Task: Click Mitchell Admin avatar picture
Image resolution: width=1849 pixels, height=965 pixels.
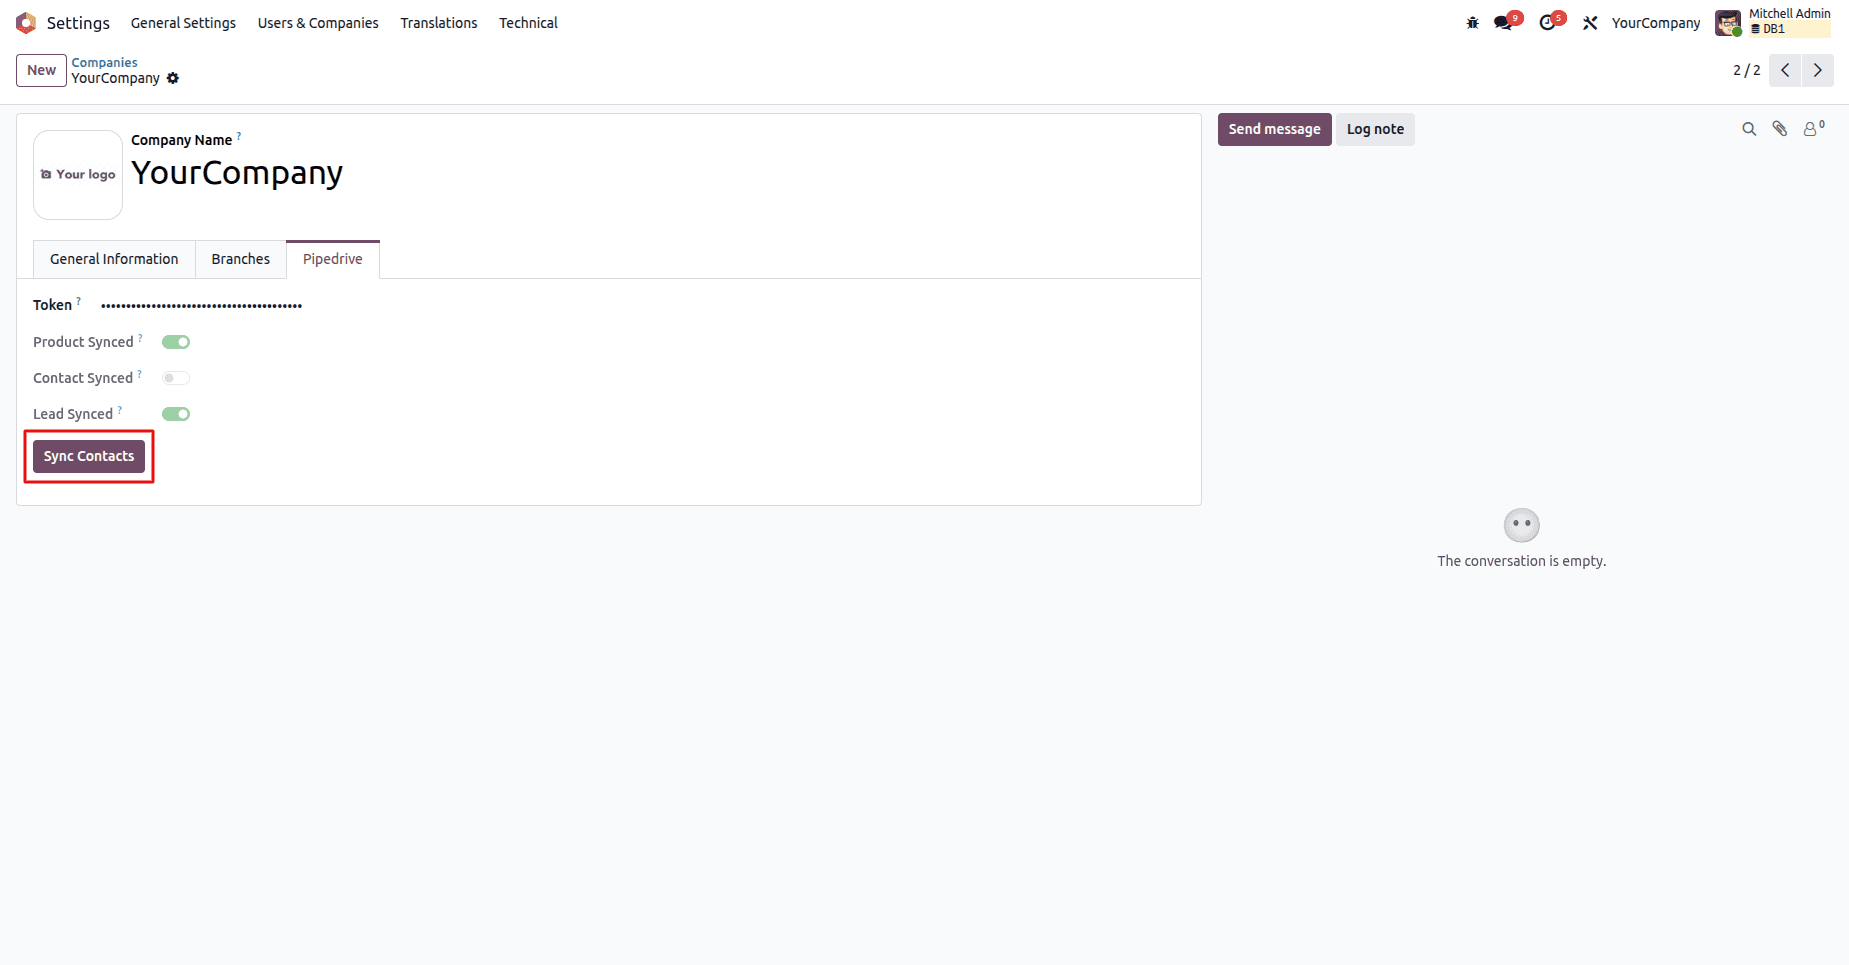Action: 1728,23
